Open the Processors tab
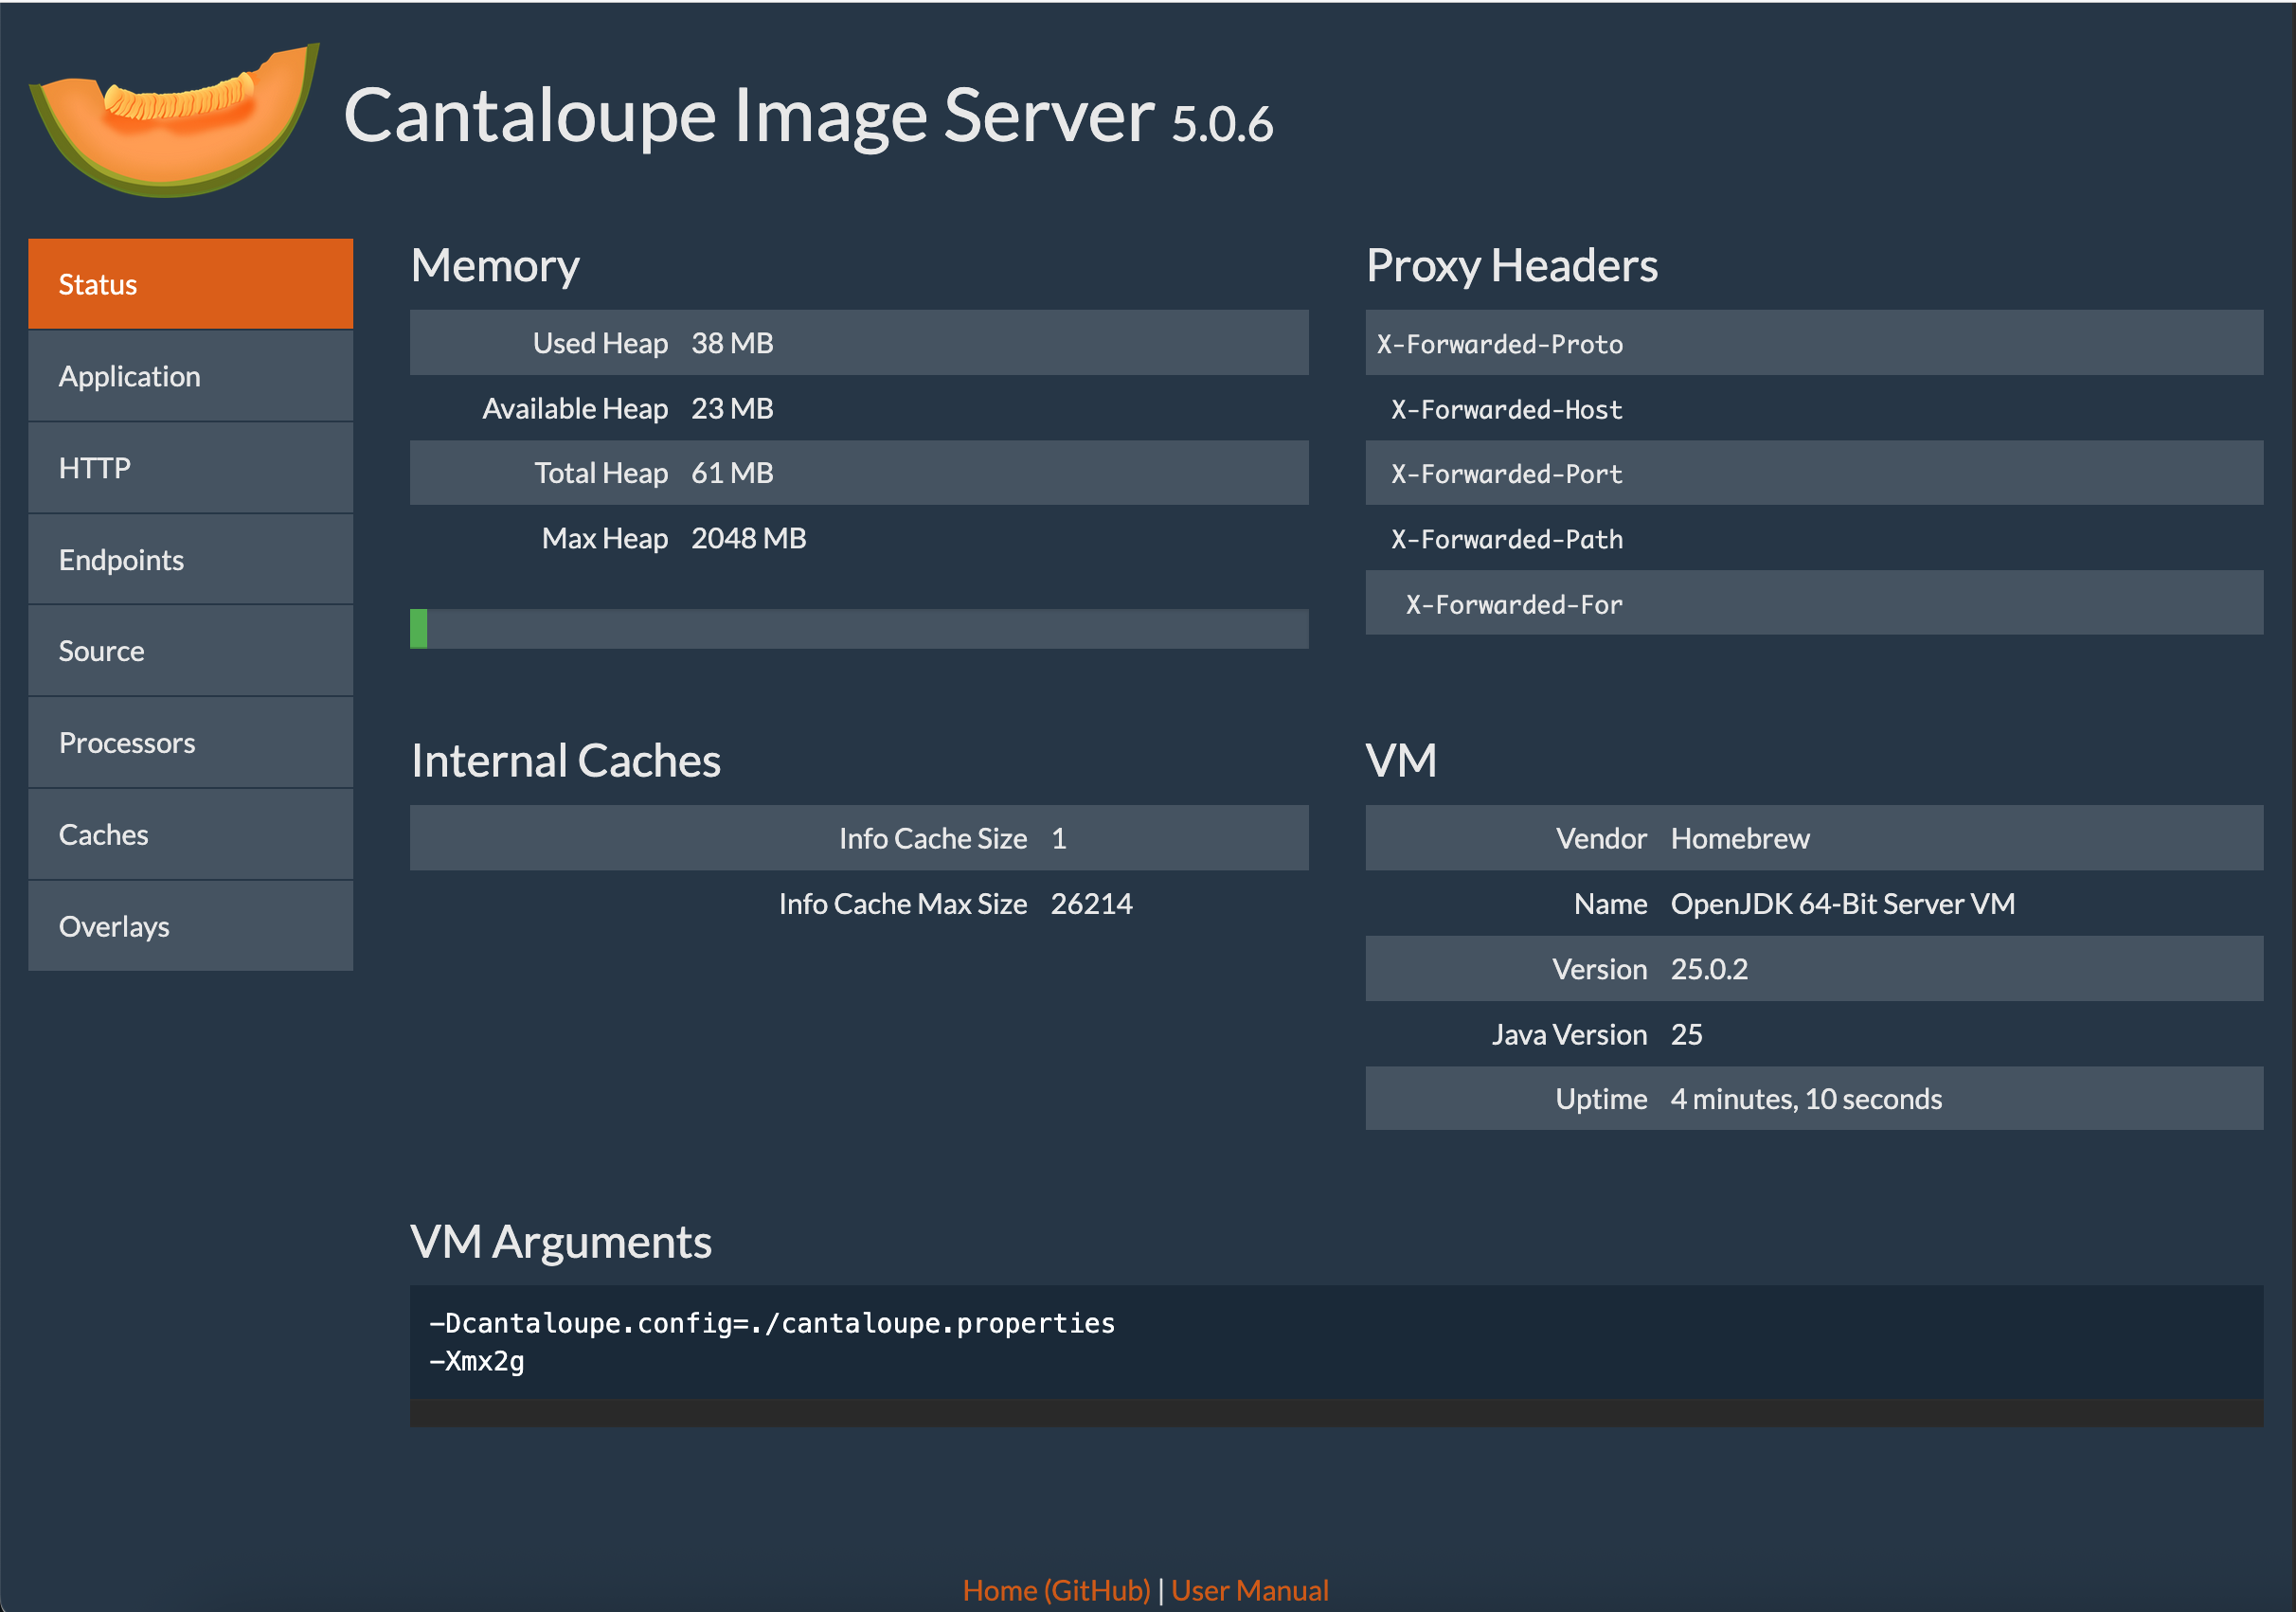Viewport: 2296px width, 1612px height. pyautogui.click(x=190, y=743)
